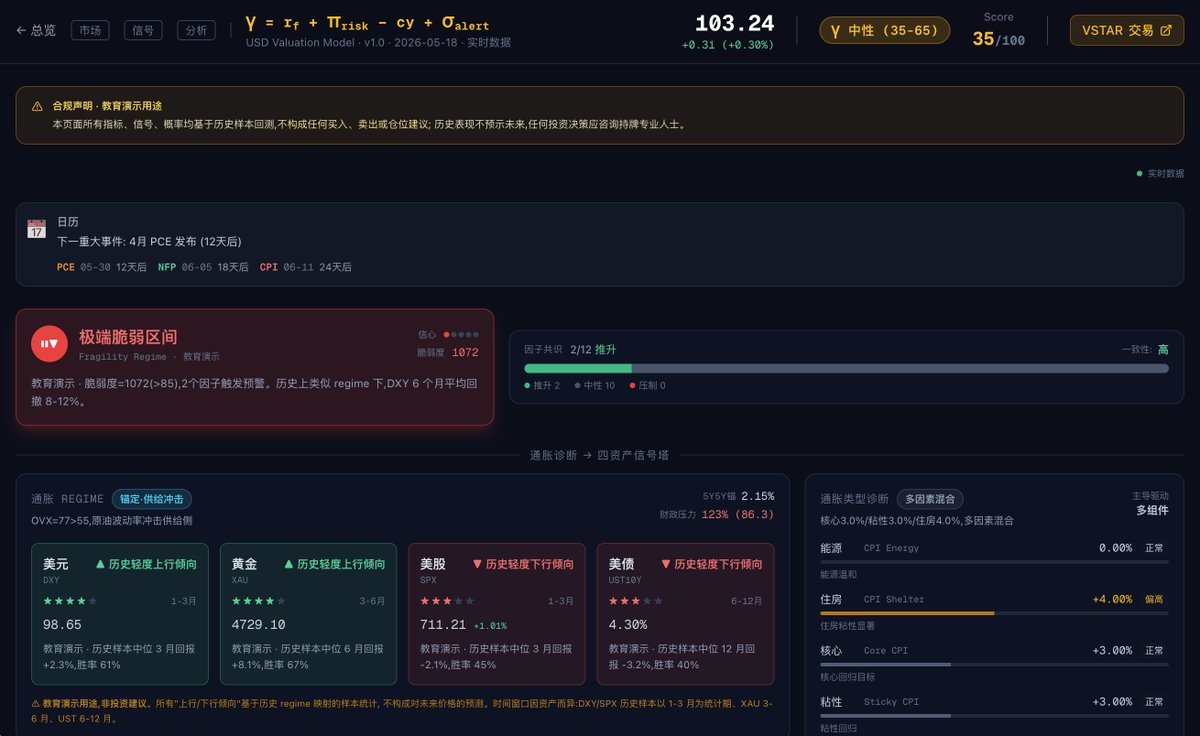Go back to 总览 overview

click(x=36, y=30)
